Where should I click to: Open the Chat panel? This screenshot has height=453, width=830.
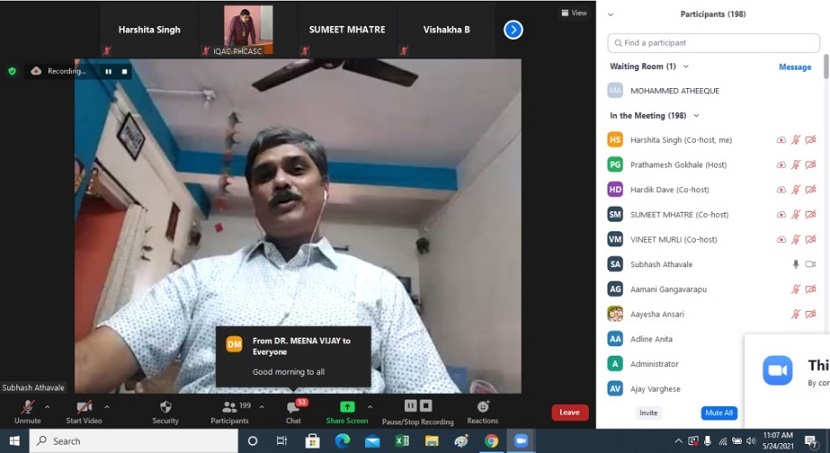tap(293, 408)
